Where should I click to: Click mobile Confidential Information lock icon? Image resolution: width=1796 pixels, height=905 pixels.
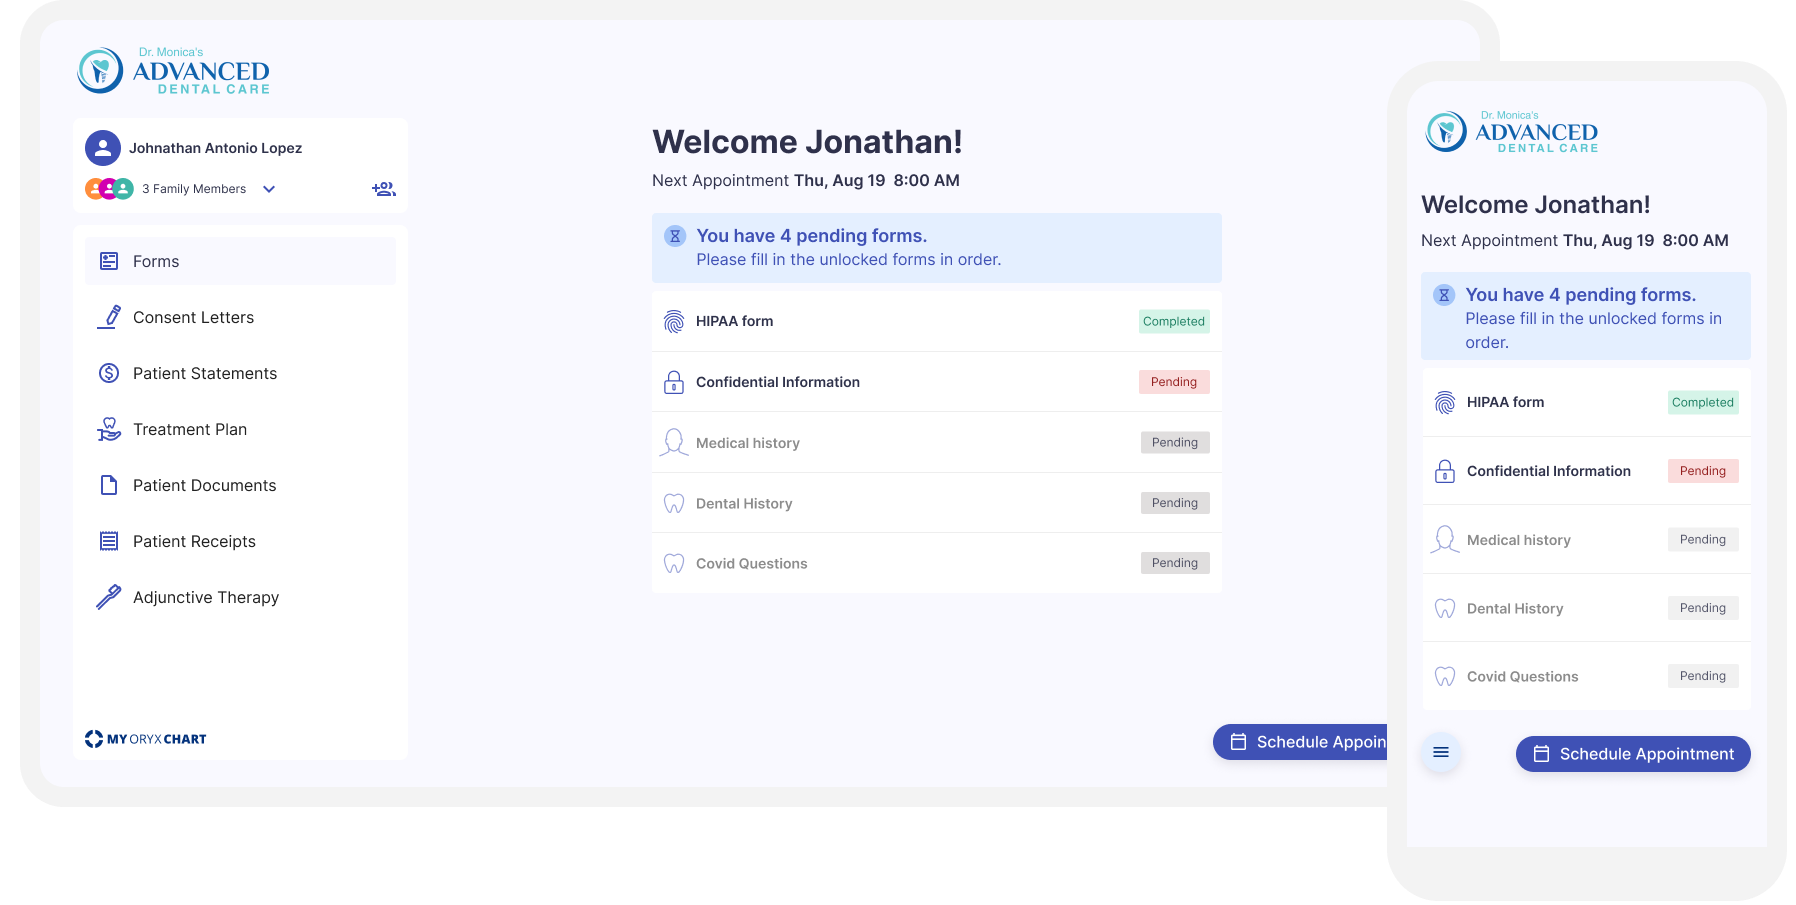1445,471
